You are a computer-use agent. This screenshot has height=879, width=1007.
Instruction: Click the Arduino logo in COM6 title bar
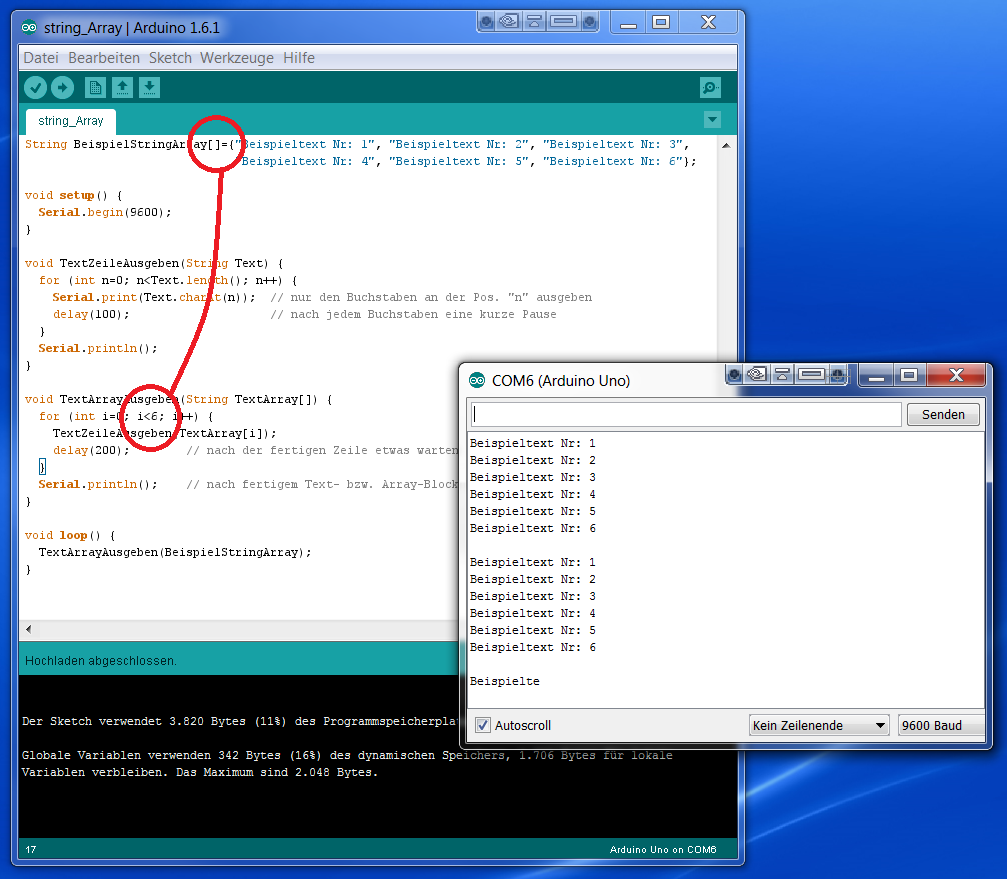point(477,381)
